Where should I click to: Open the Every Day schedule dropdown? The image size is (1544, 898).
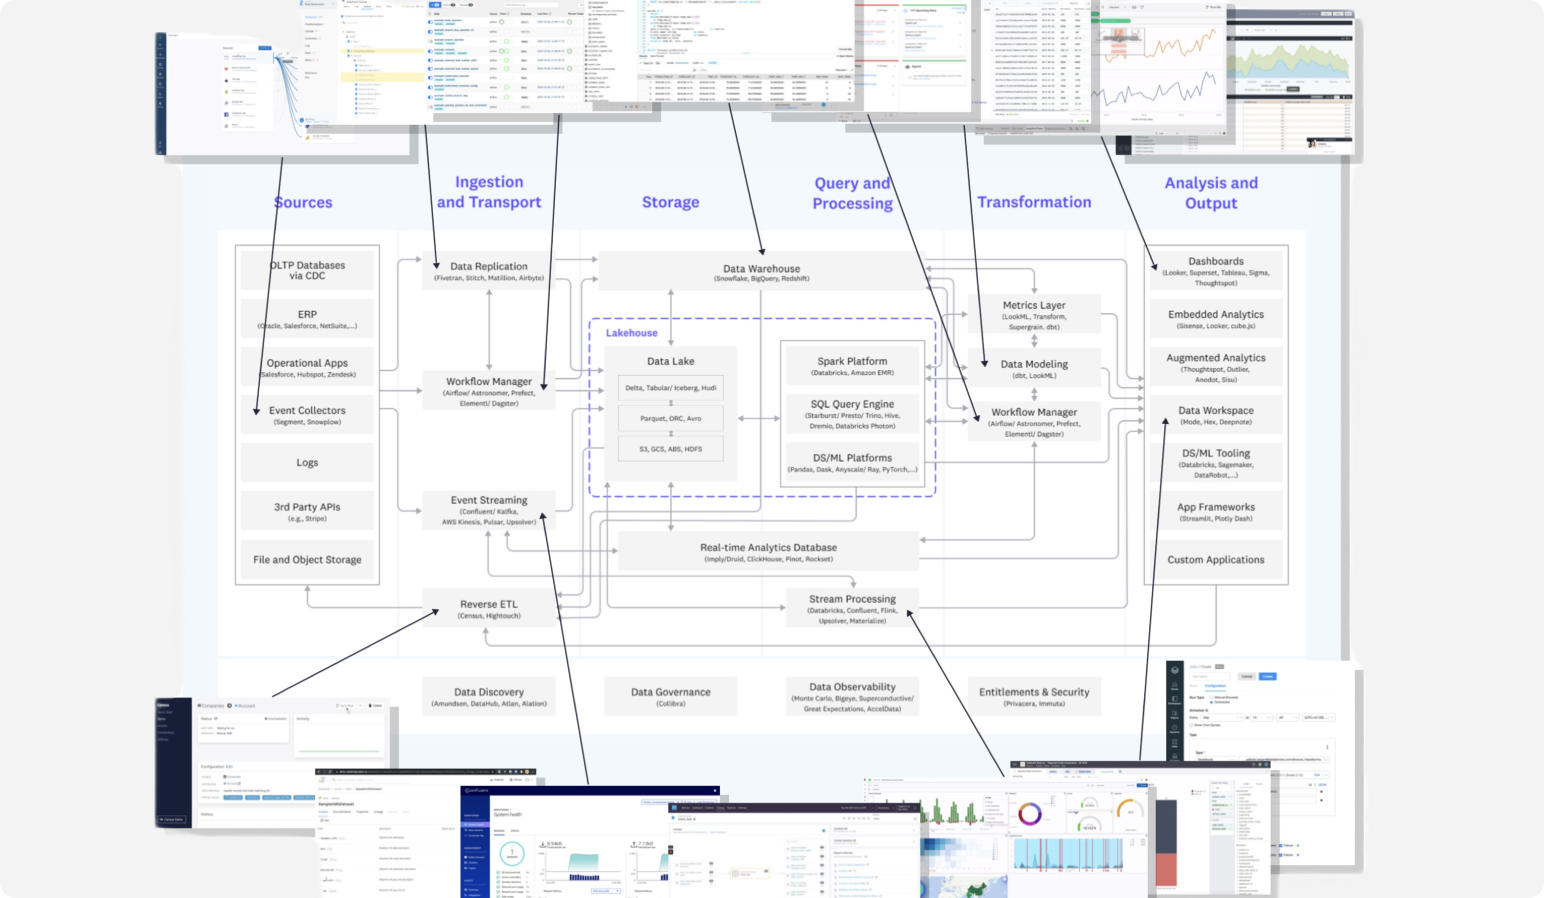point(1222,718)
